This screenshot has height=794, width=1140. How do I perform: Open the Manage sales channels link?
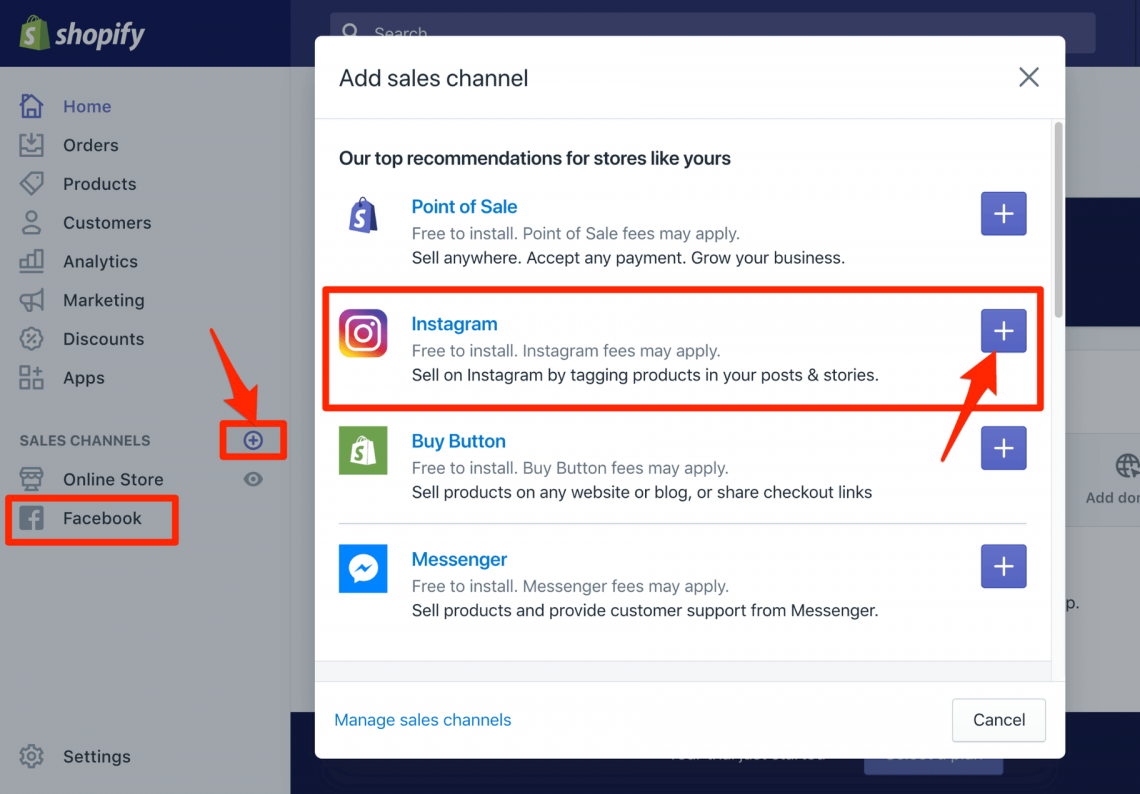click(x=422, y=720)
